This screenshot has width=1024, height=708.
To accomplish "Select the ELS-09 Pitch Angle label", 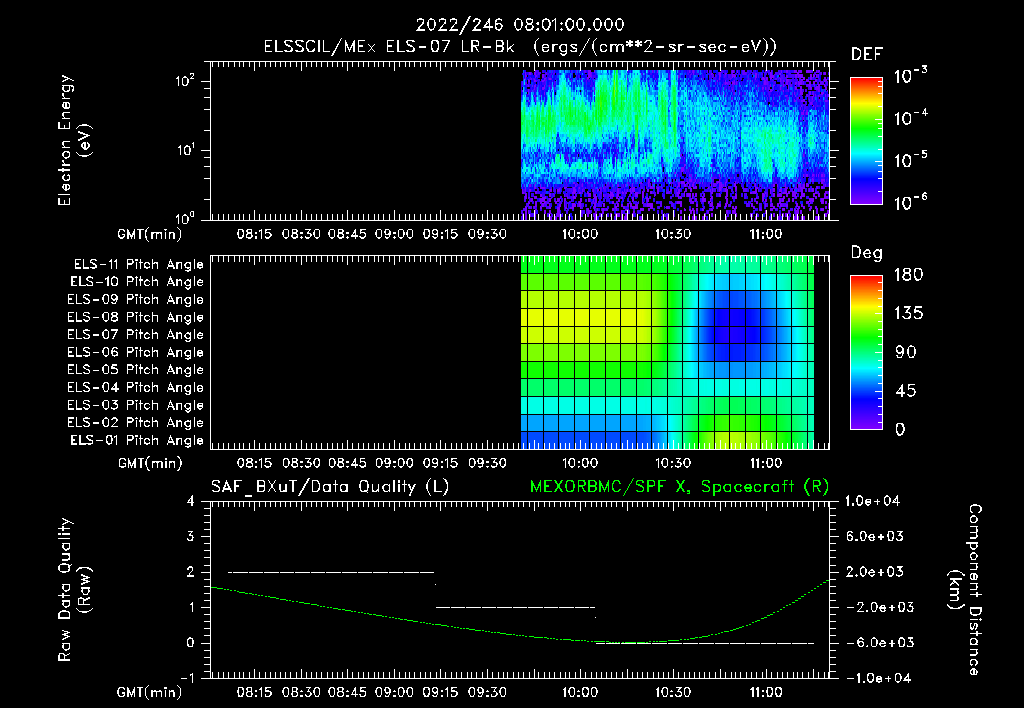I will click(136, 300).
